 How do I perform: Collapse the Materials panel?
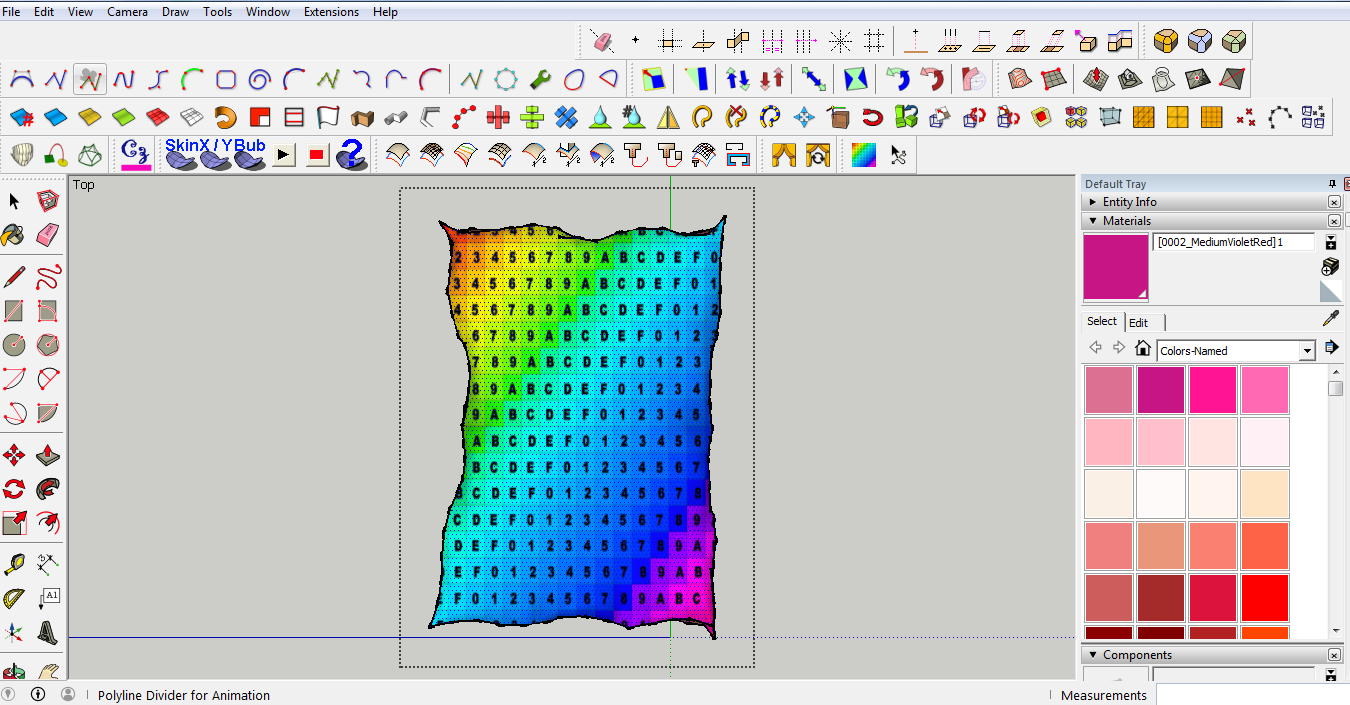(1093, 221)
